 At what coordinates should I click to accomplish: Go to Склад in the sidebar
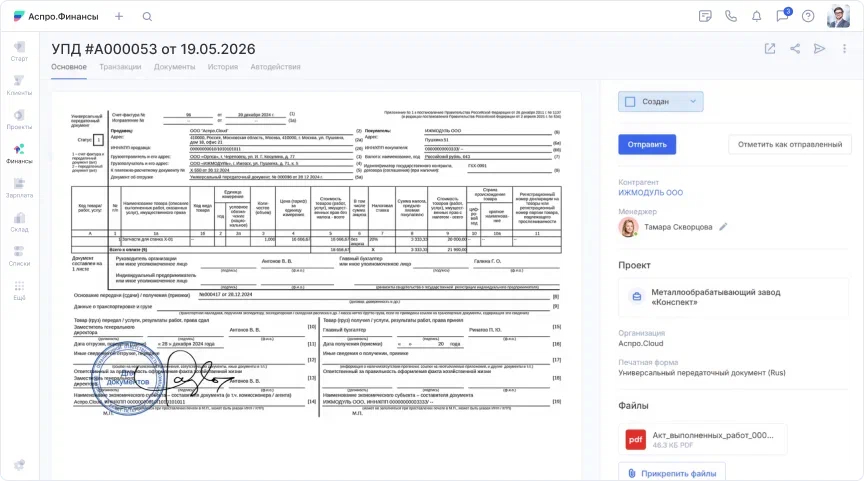[19, 223]
